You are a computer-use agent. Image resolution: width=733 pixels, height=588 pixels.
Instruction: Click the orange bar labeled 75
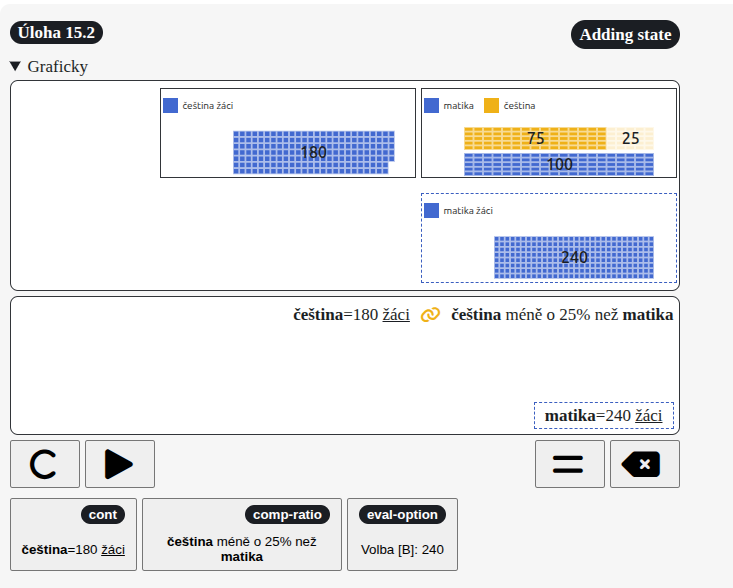click(535, 138)
